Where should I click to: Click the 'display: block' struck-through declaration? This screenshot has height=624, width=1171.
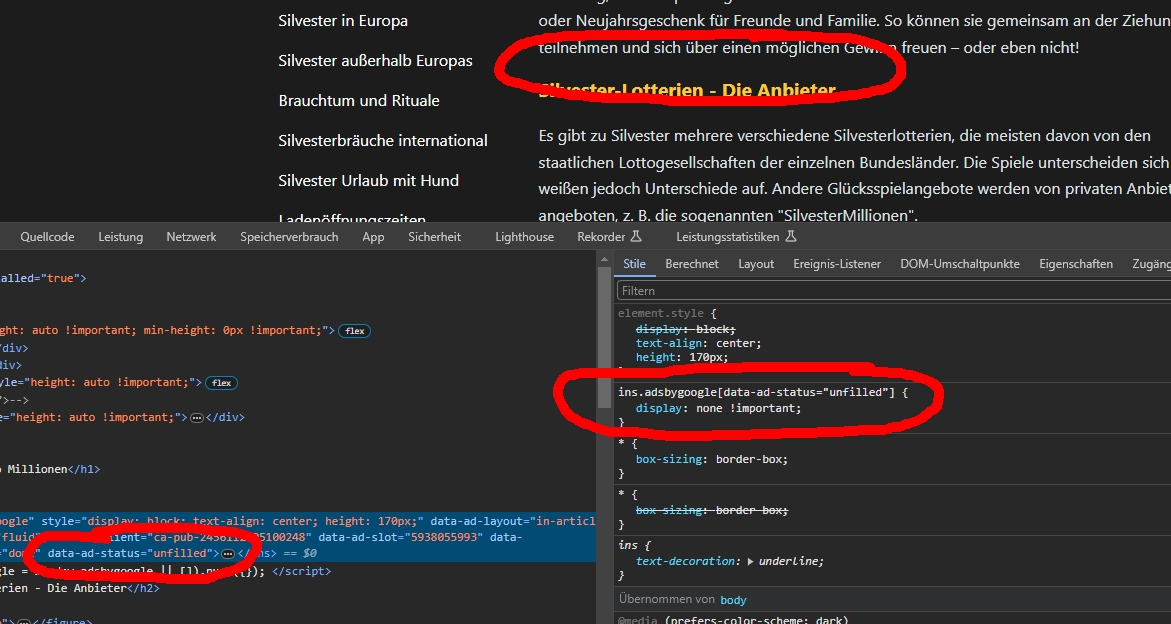686,329
